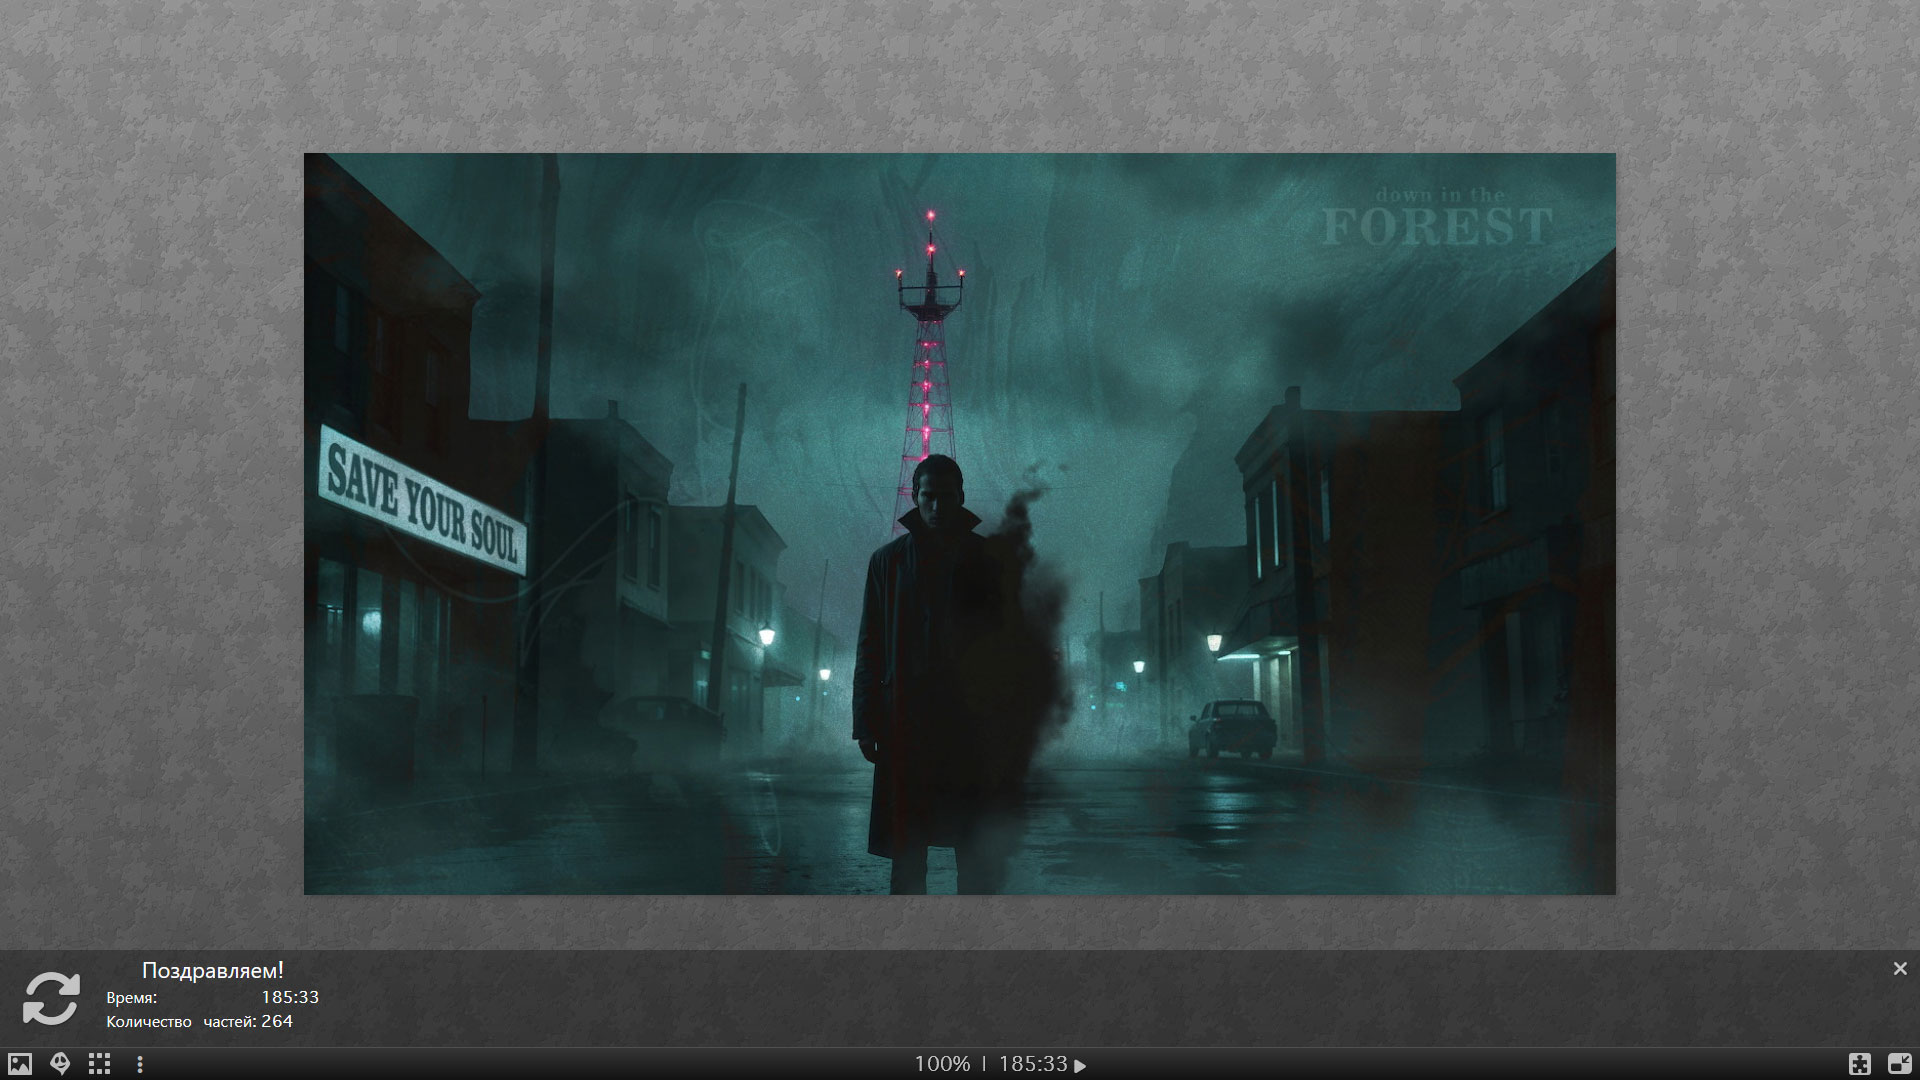Click the FOREST watermark text in picture
The height and width of the screenshot is (1080, 1920).
(x=1437, y=227)
